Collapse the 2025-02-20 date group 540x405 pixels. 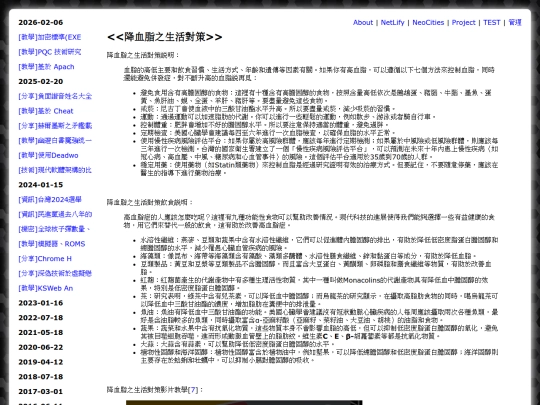pyautogui.click(x=41, y=82)
